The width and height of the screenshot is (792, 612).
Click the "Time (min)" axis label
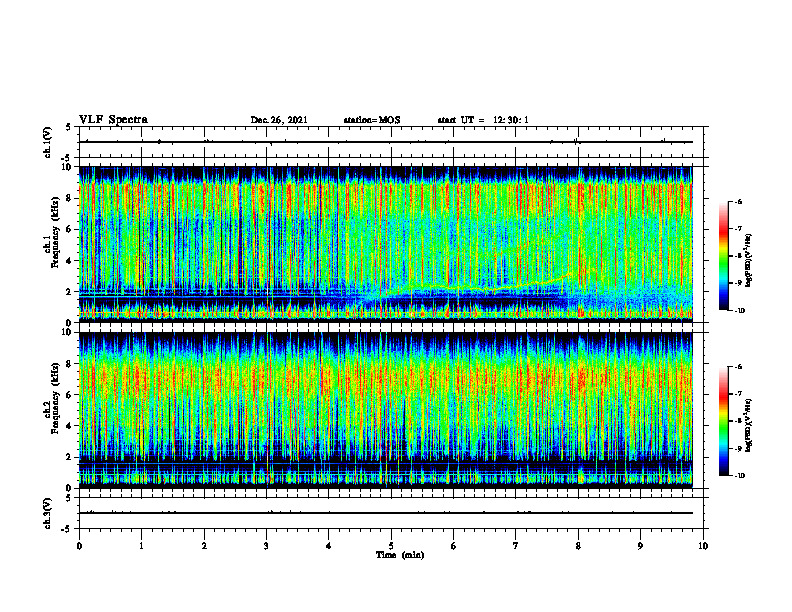400,555
